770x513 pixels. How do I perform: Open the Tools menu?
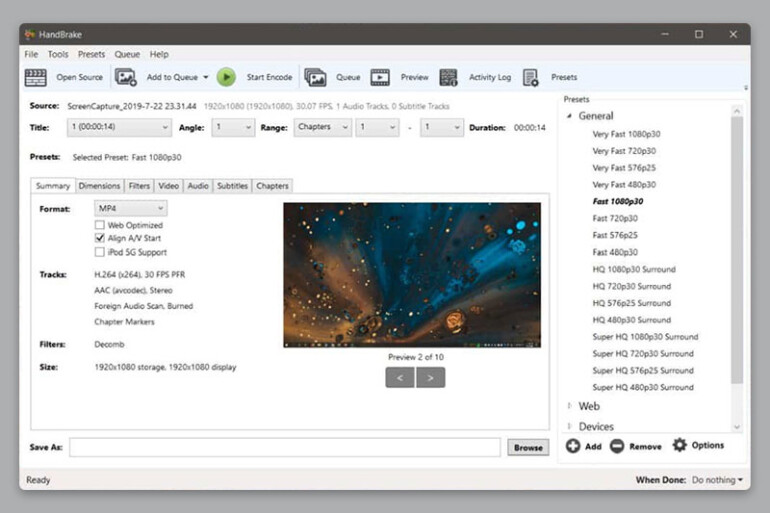pos(58,54)
